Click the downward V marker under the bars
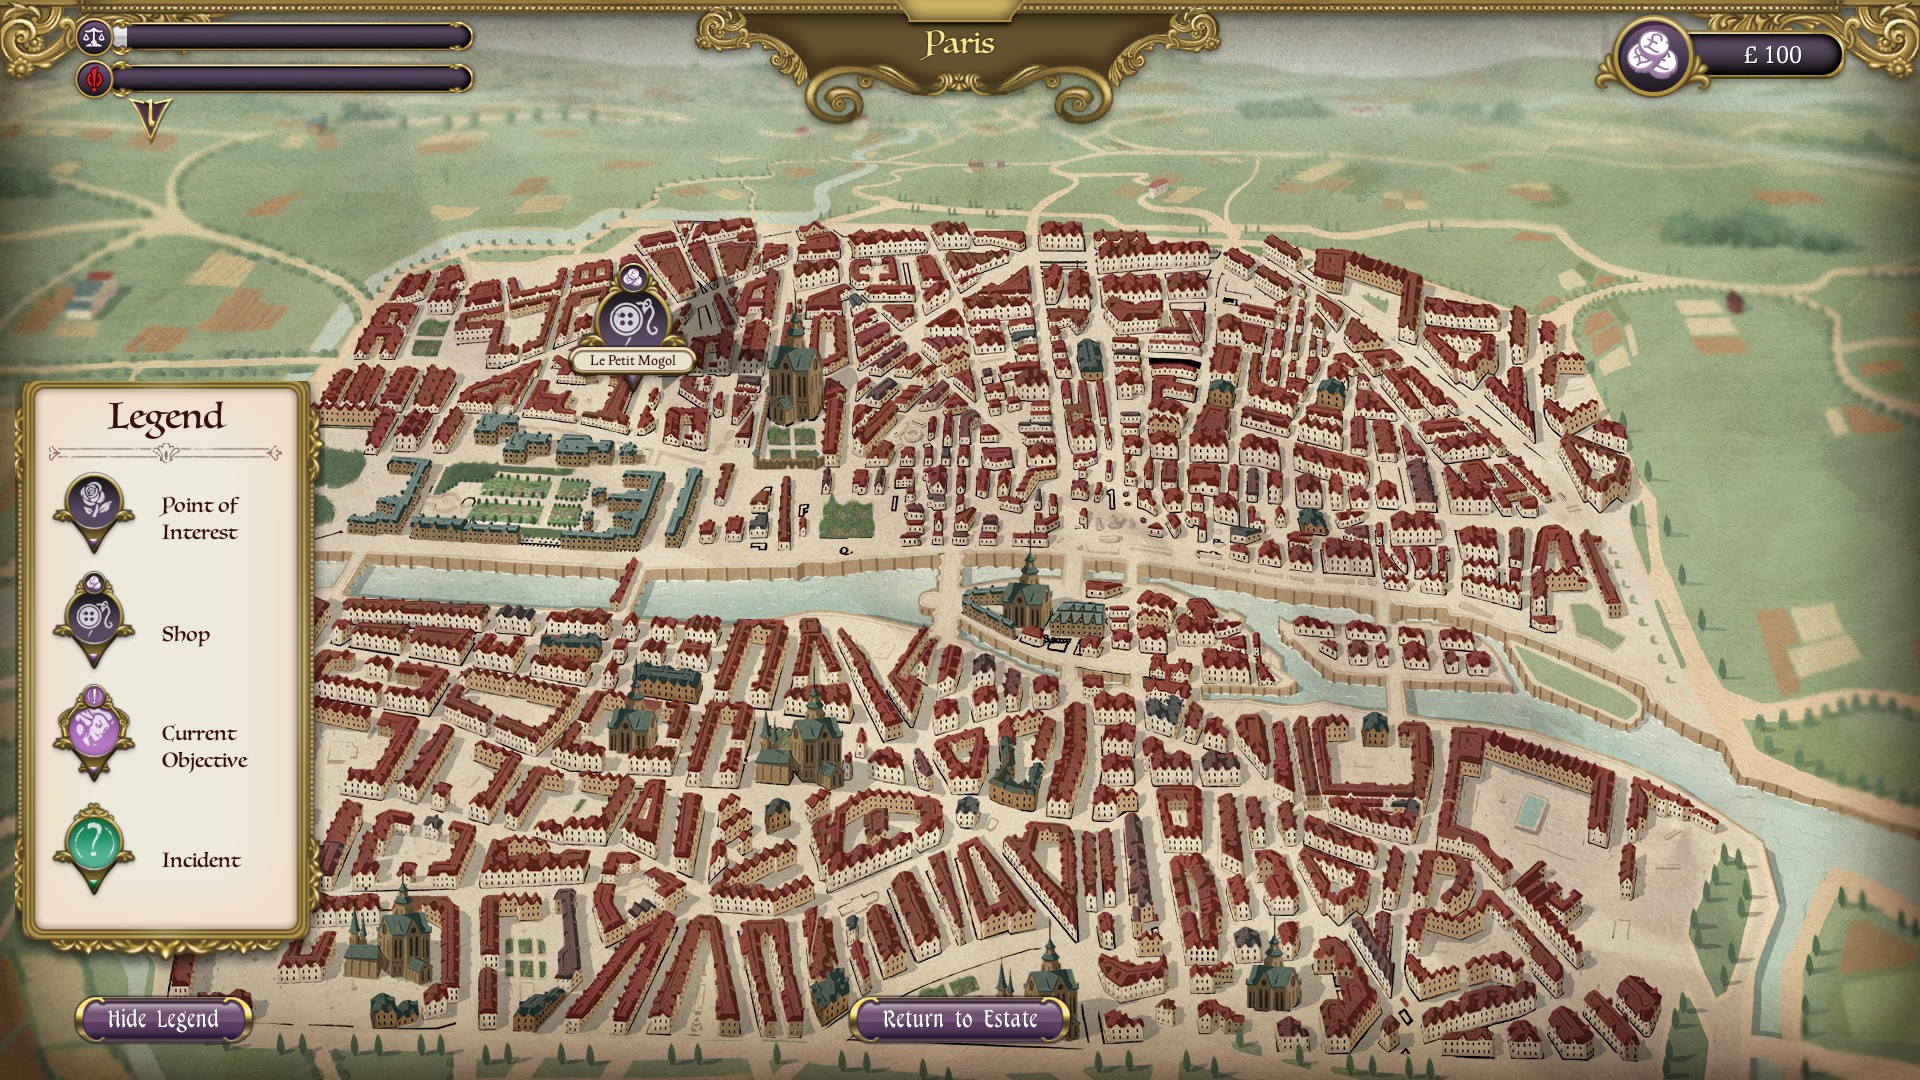Screen dimensions: 1920x1080 (151, 120)
